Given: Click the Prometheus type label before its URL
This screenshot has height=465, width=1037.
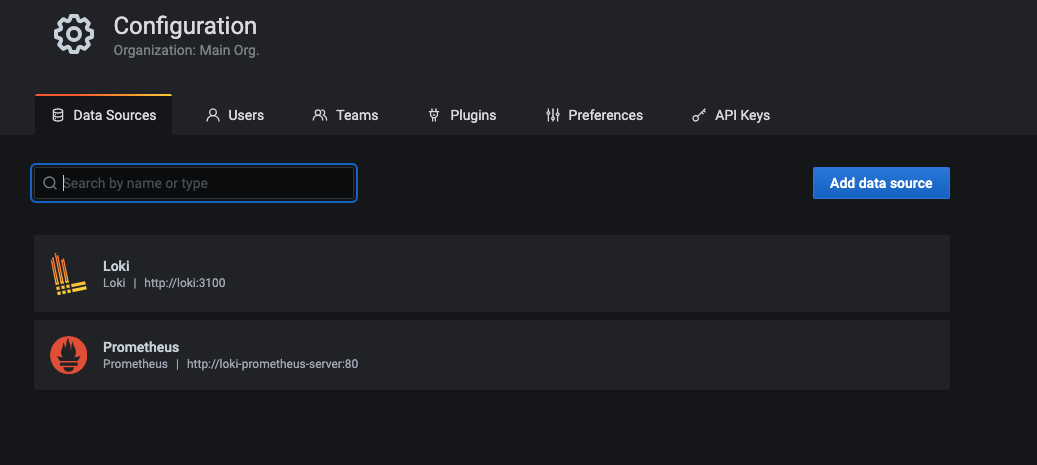Looking at the screenshot, I should point(136,364).
